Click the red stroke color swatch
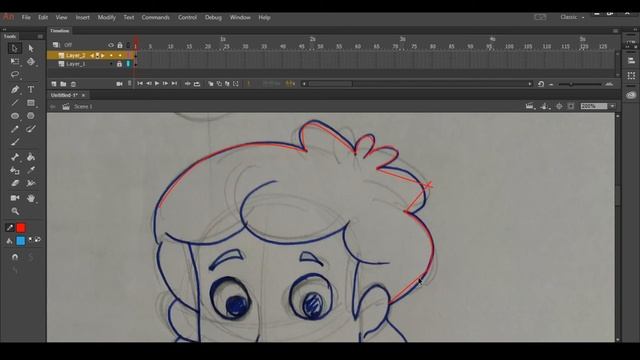640x360 pixels. click(x=21, y=228)
